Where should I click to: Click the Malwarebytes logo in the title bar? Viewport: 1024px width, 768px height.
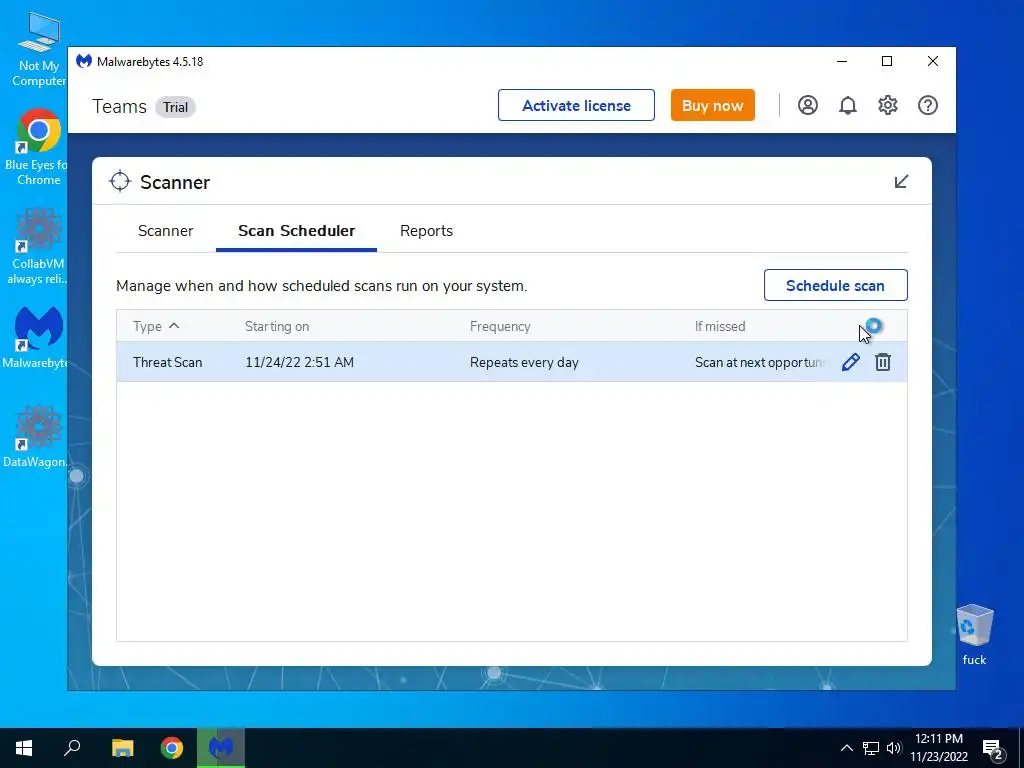pyautogui.click(x=84, y=61)
